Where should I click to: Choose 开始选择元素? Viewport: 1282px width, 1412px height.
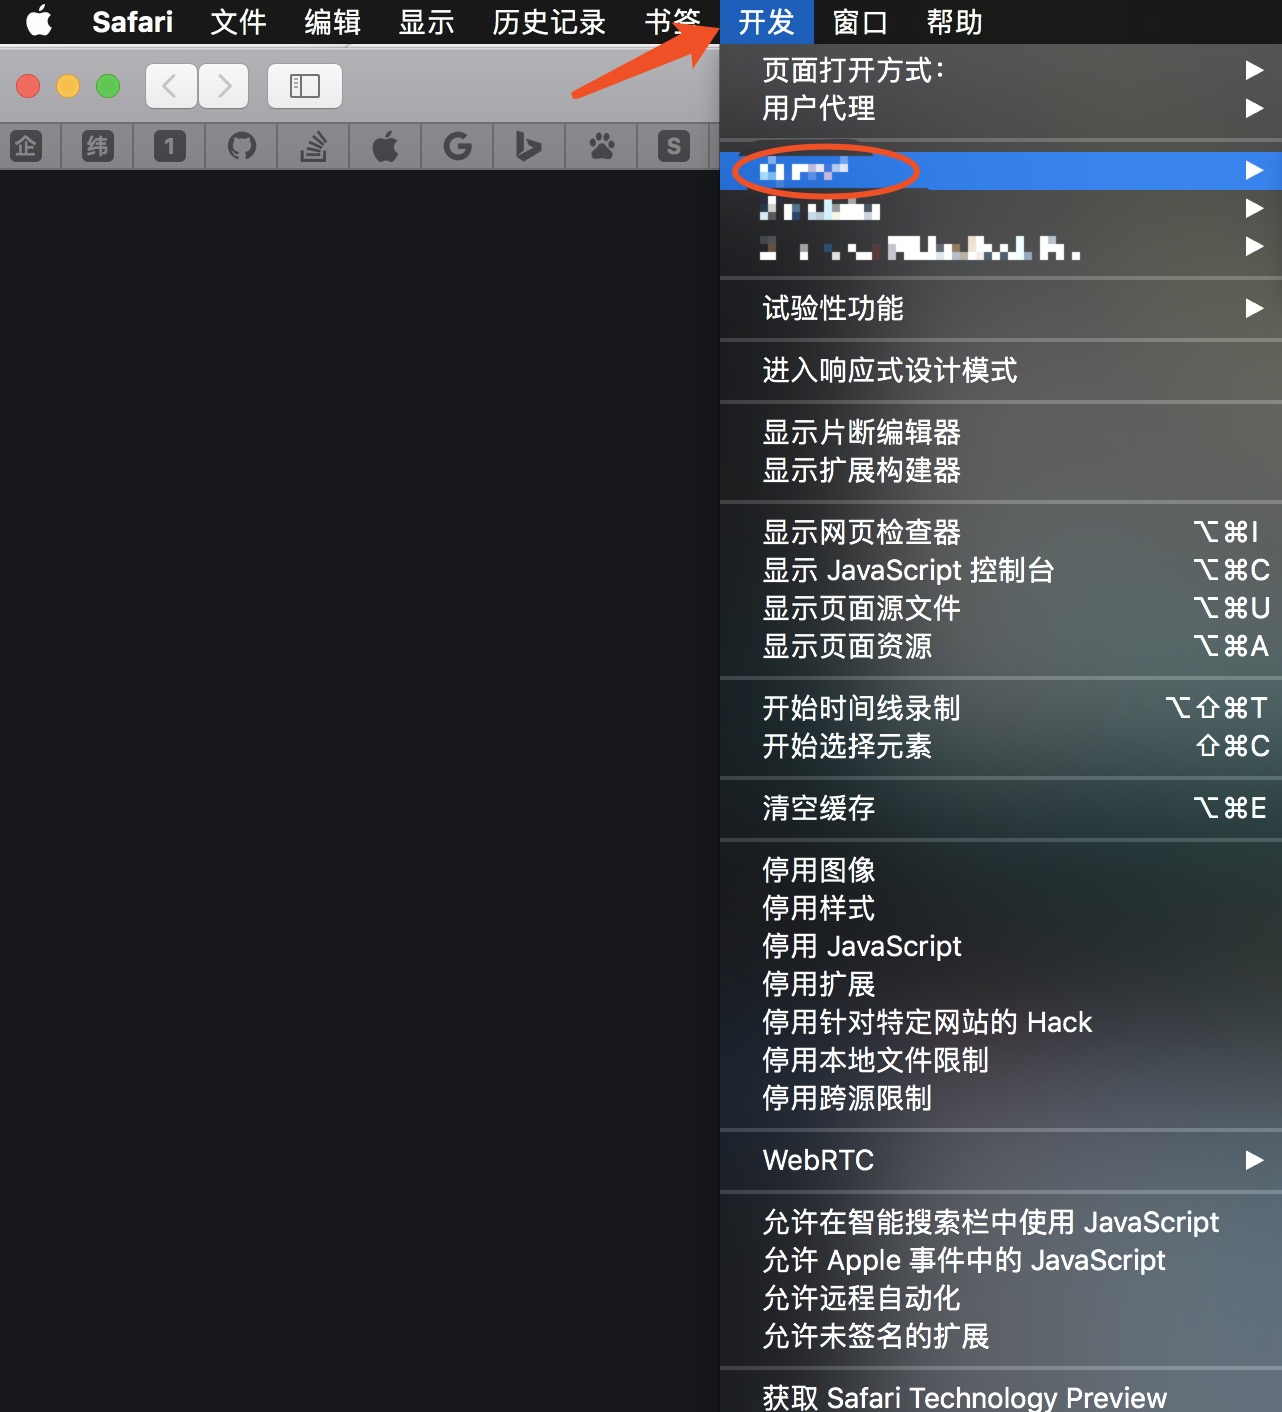pos(1001,746)
